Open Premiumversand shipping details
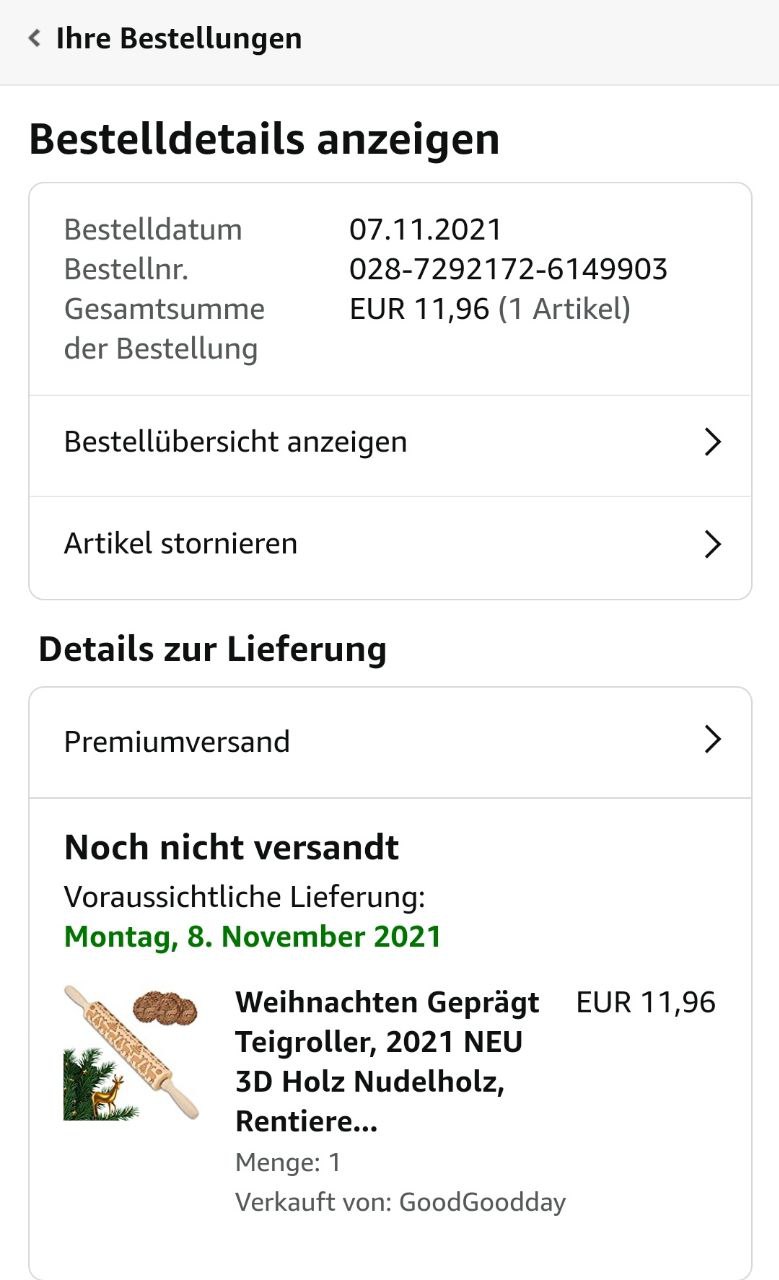The height and width of the screenshot is (1280, 779). click(x=390, y=742)
